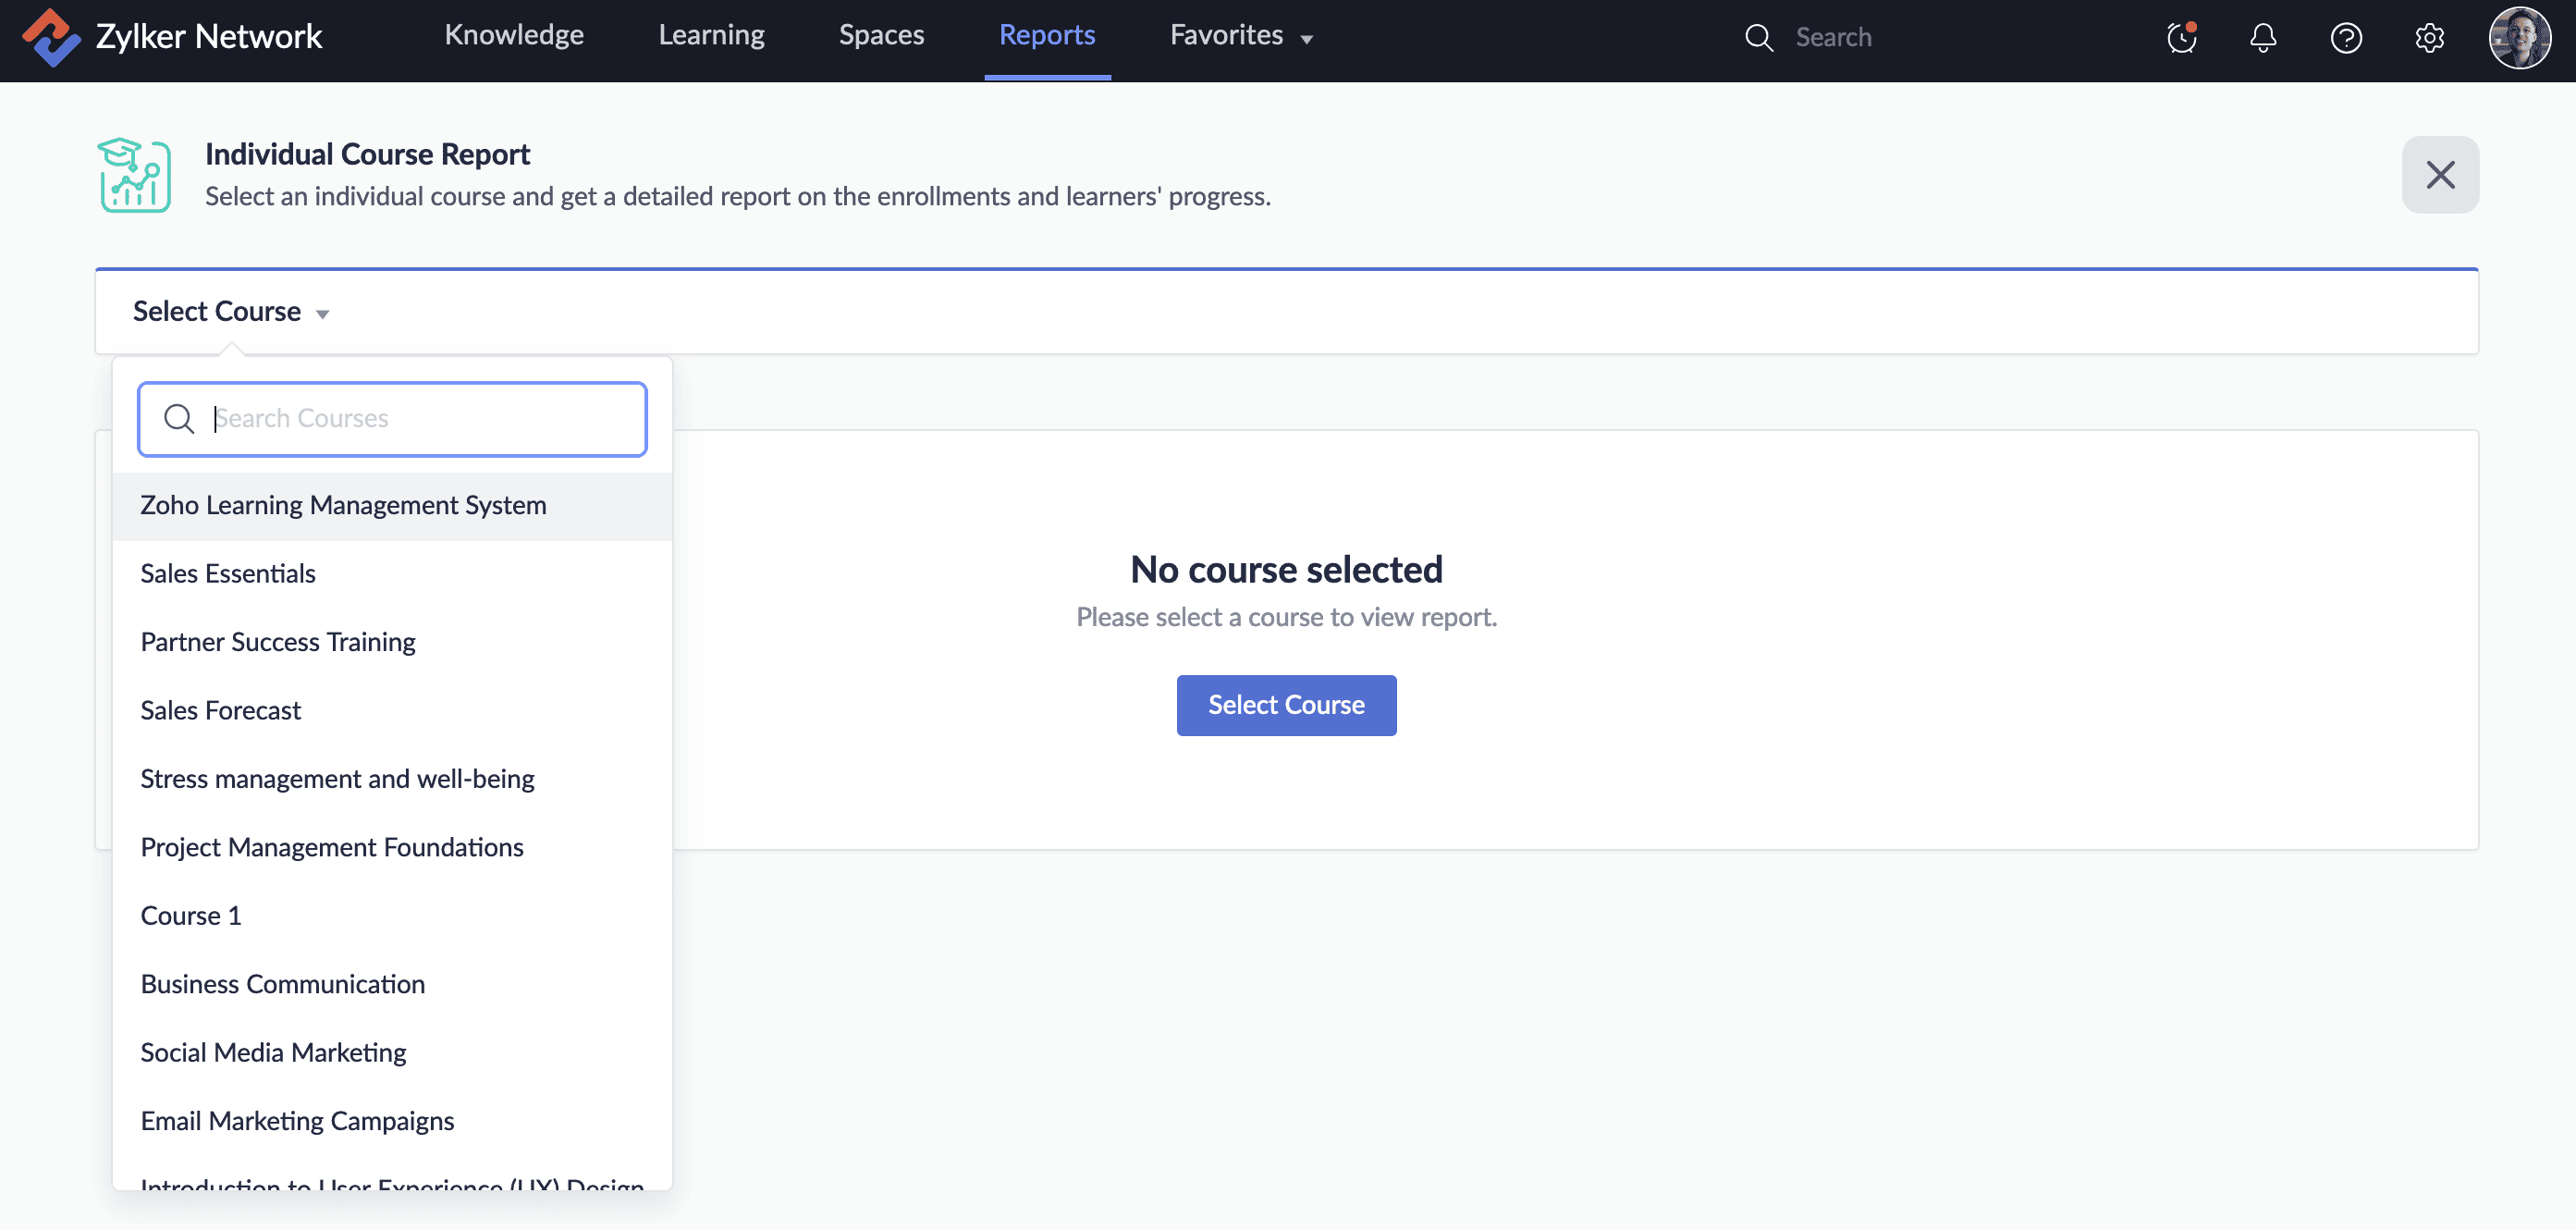Viewport: 2576px width, 1230px height.
Task: Click the Individual Course Report icon
Action: pos(135,175)
